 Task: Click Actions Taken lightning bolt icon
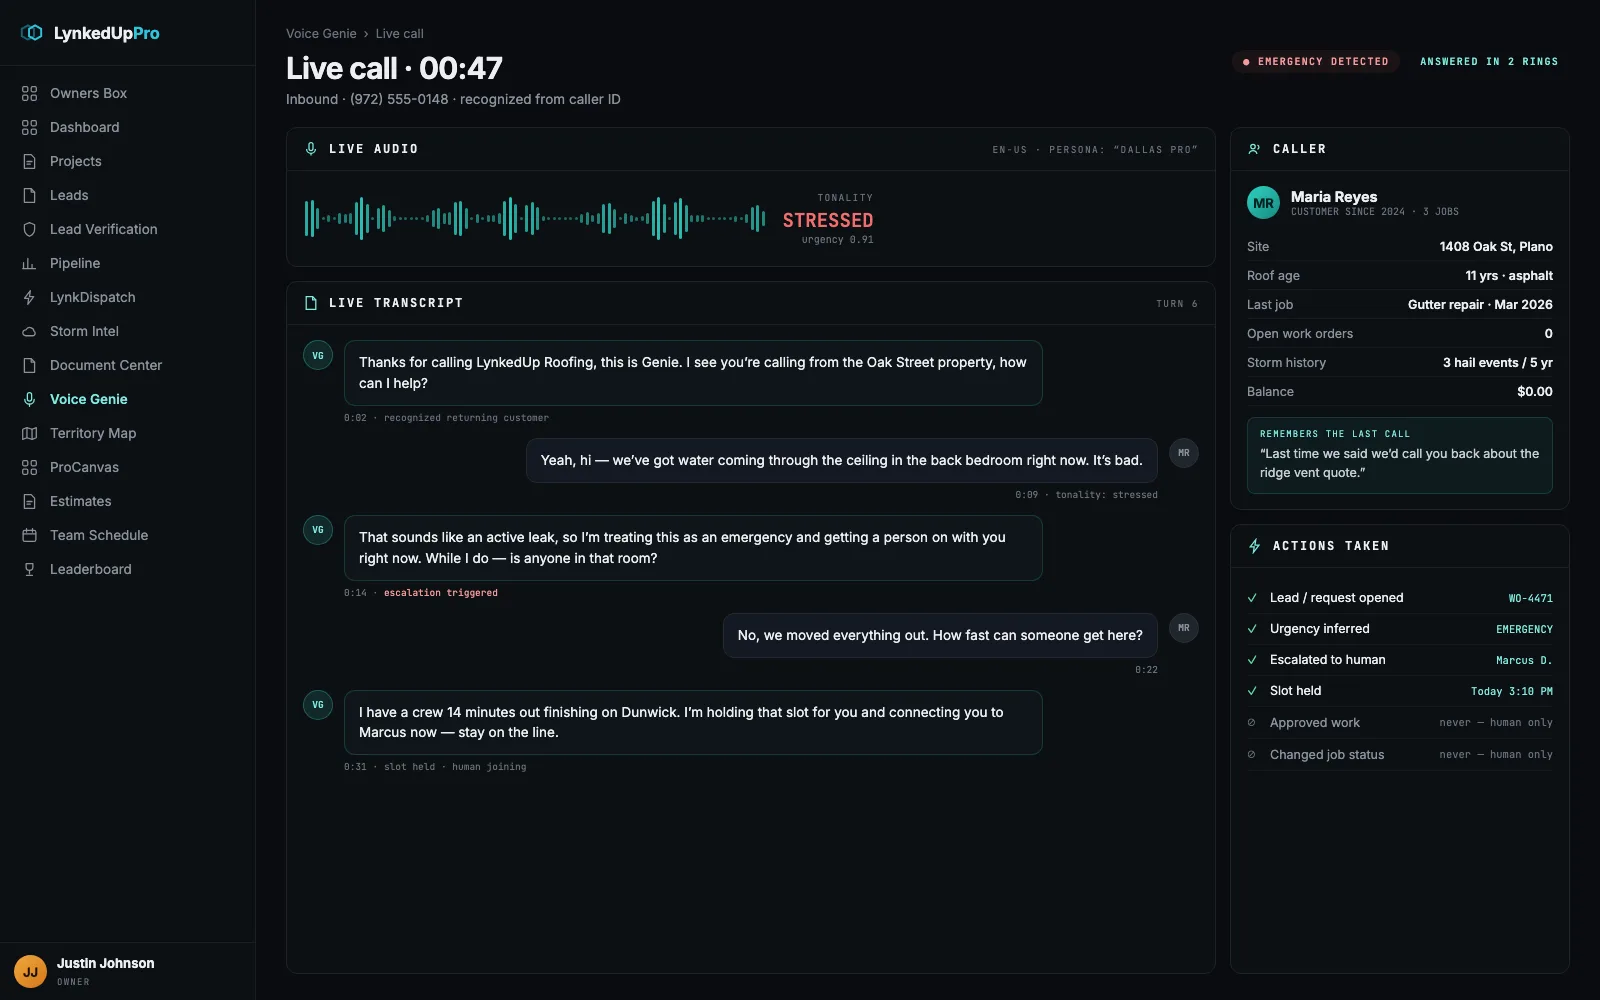[x=1254, y=546]
